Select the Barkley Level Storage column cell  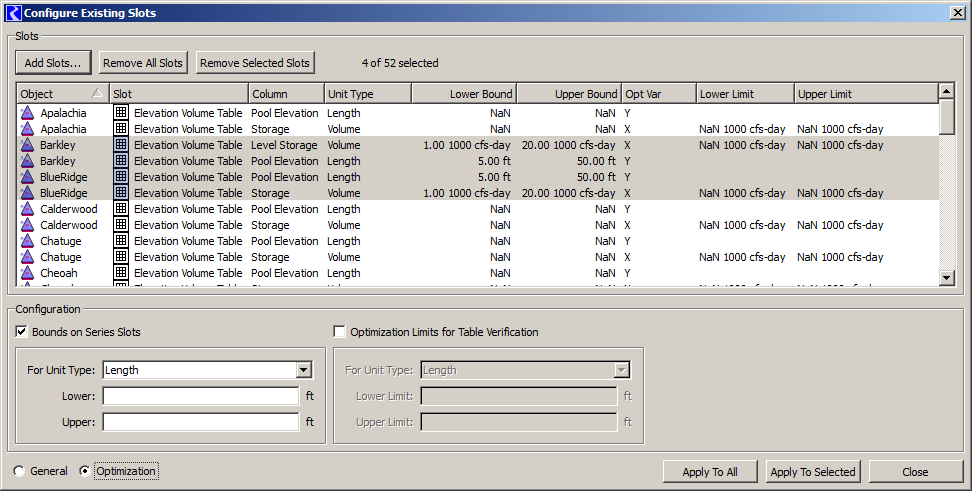click(x=284, y=145)
